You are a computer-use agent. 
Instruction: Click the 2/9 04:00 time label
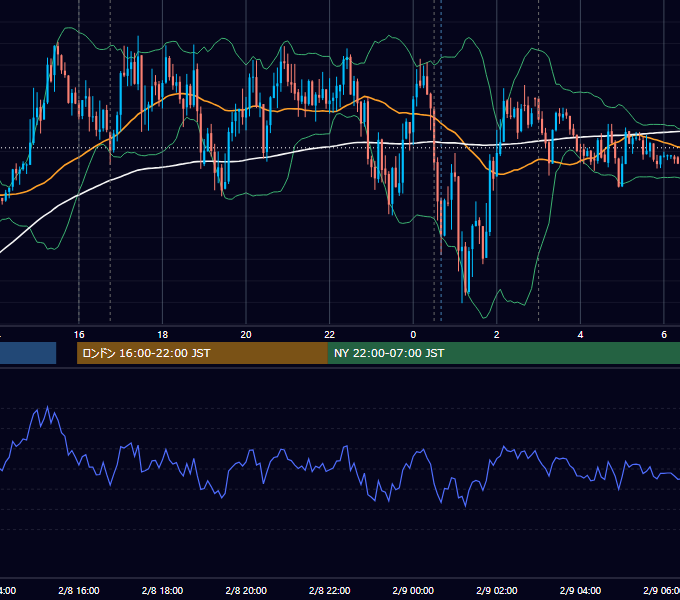click(580, 590)
